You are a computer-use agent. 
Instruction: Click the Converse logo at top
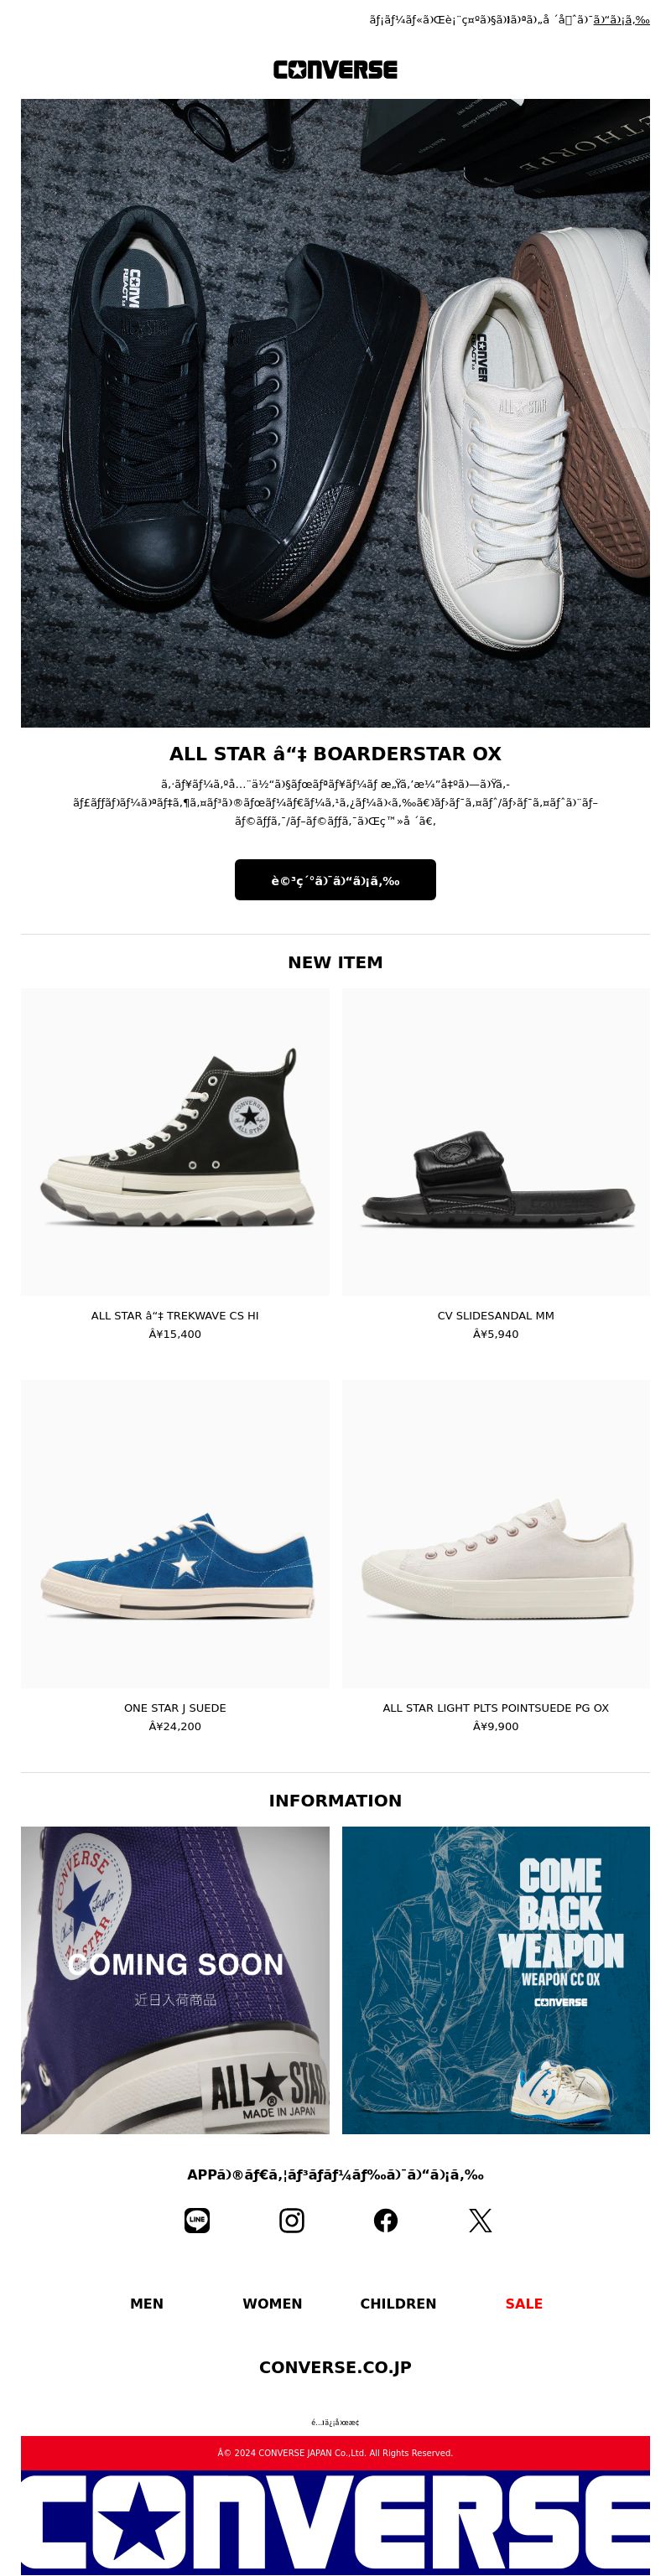tap(335, 70)
